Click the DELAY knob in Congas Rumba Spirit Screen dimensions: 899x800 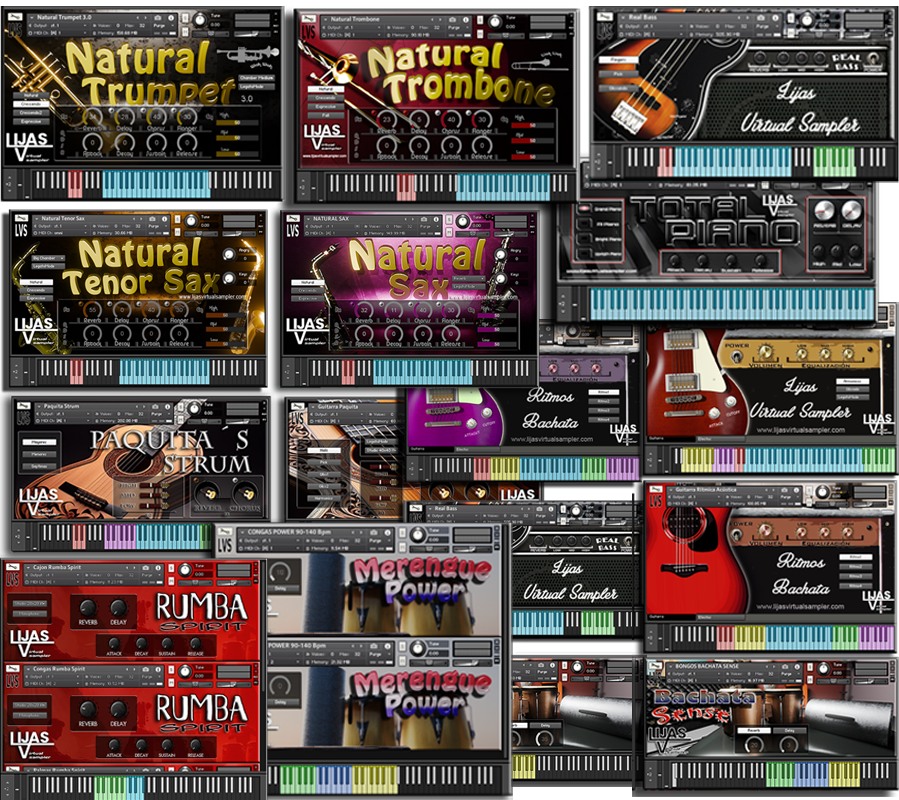[118, 709]
